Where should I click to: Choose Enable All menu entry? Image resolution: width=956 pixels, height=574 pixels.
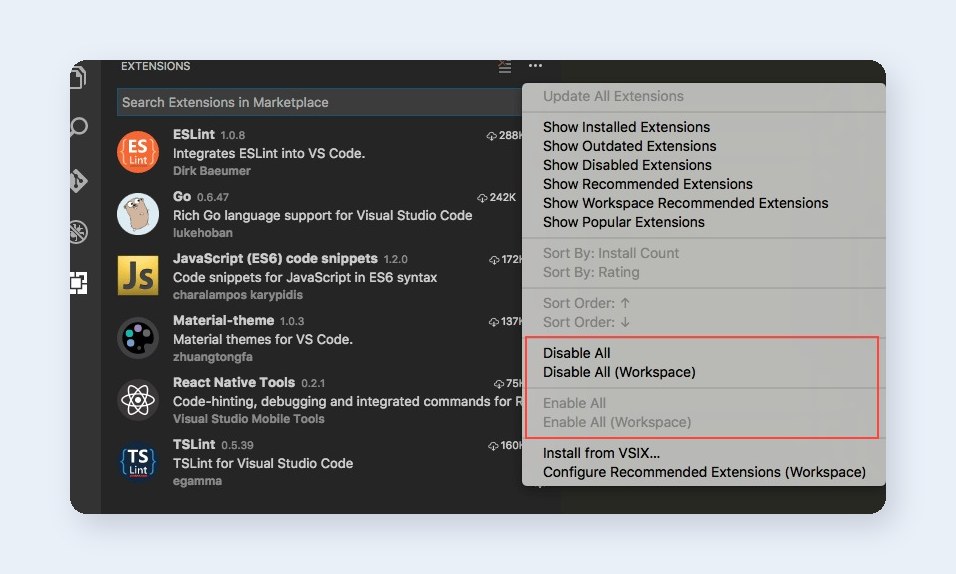pos(574,403)
